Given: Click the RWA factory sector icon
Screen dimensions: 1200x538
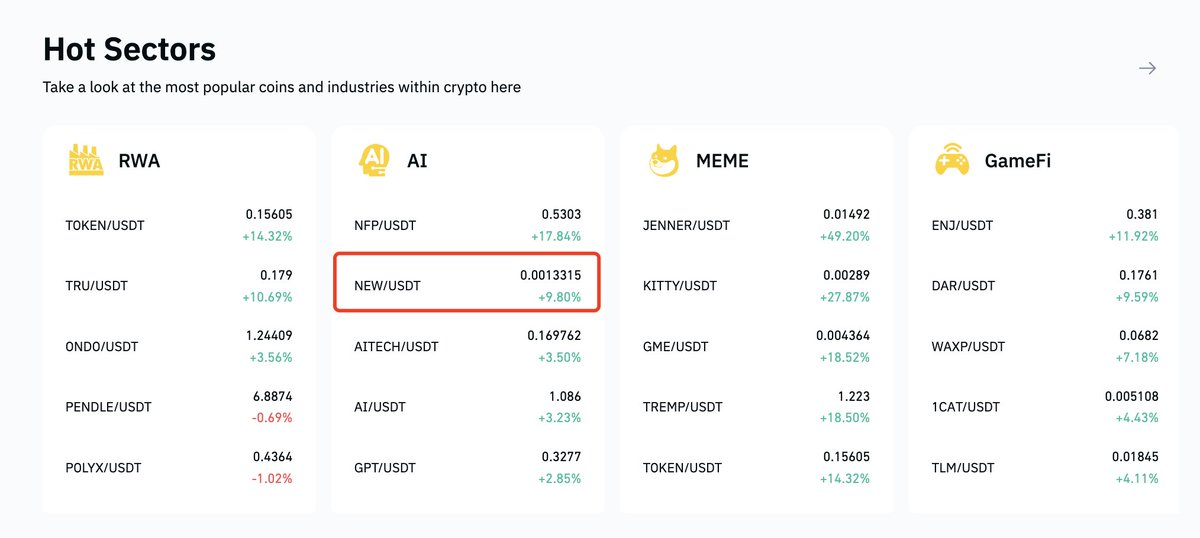Looking at the screenshot, I should point(86,160).
